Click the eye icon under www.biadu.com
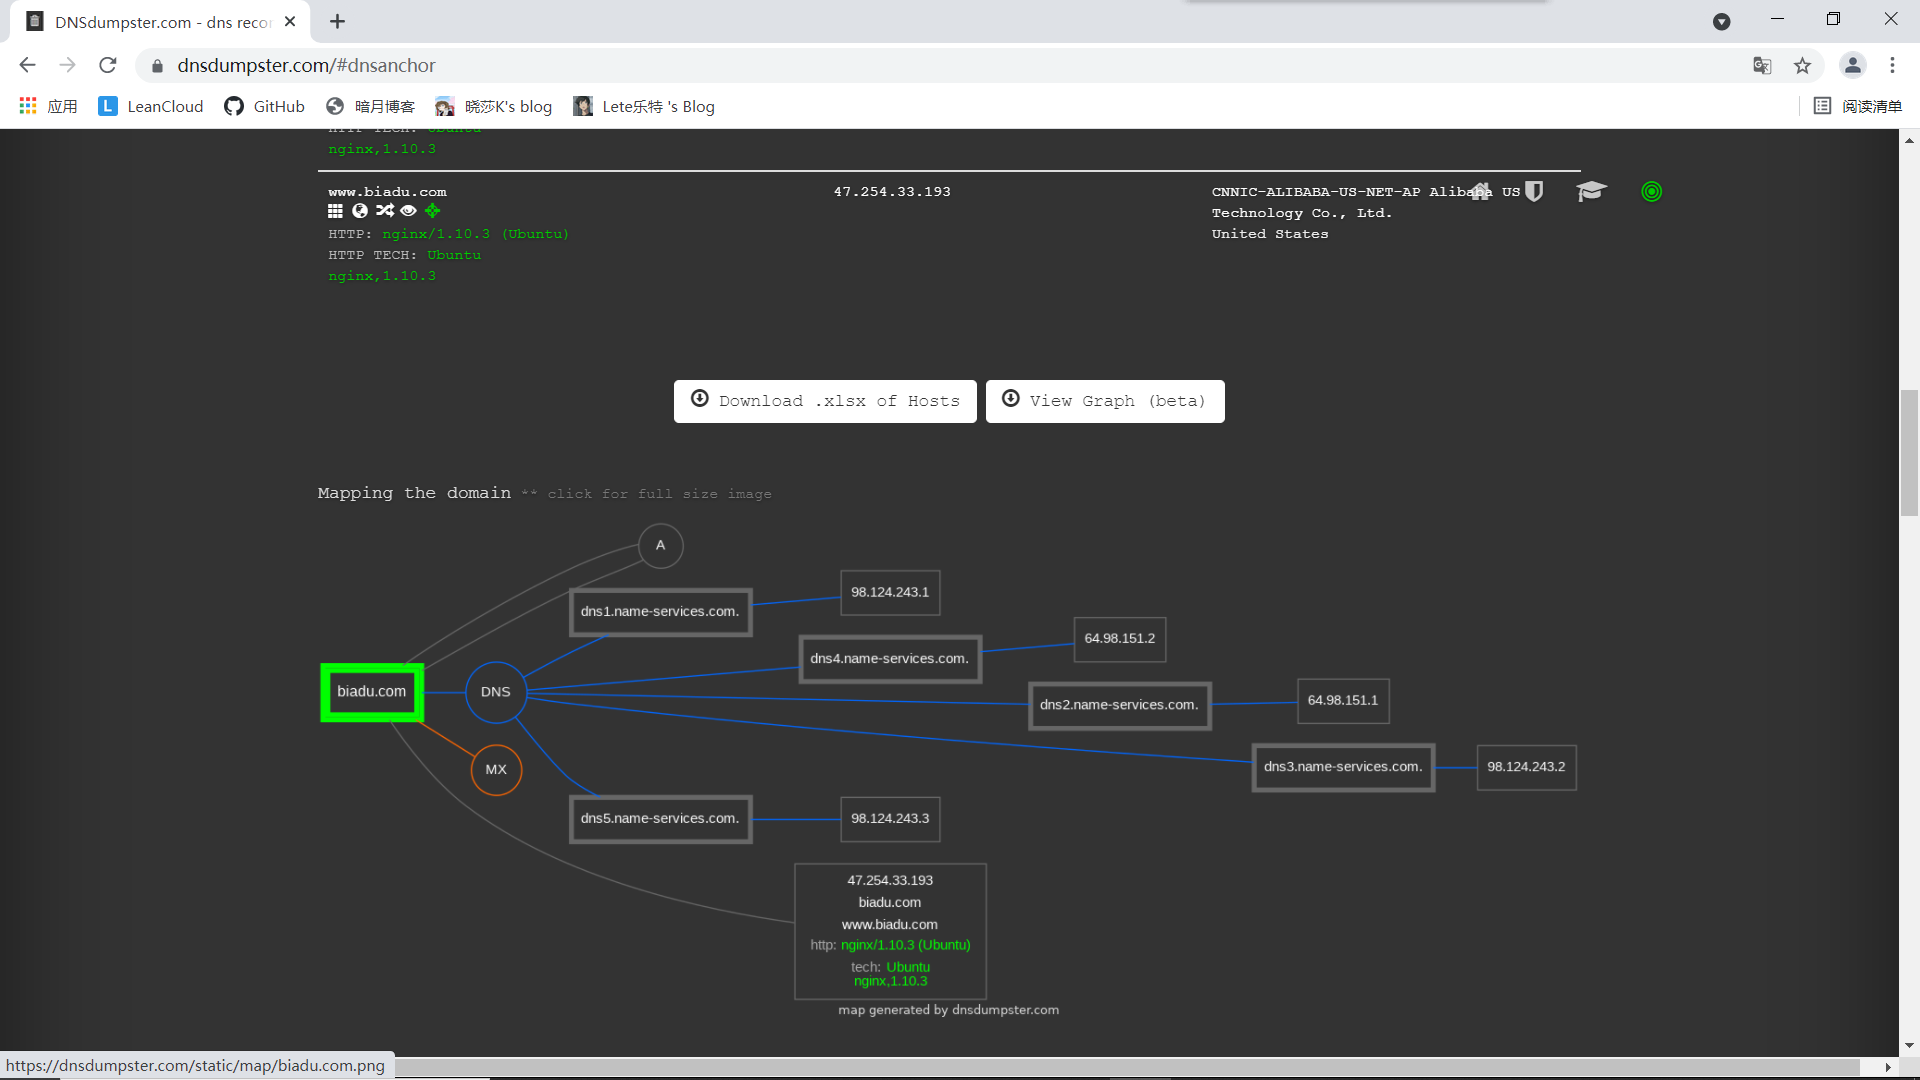 coord(408,211)
